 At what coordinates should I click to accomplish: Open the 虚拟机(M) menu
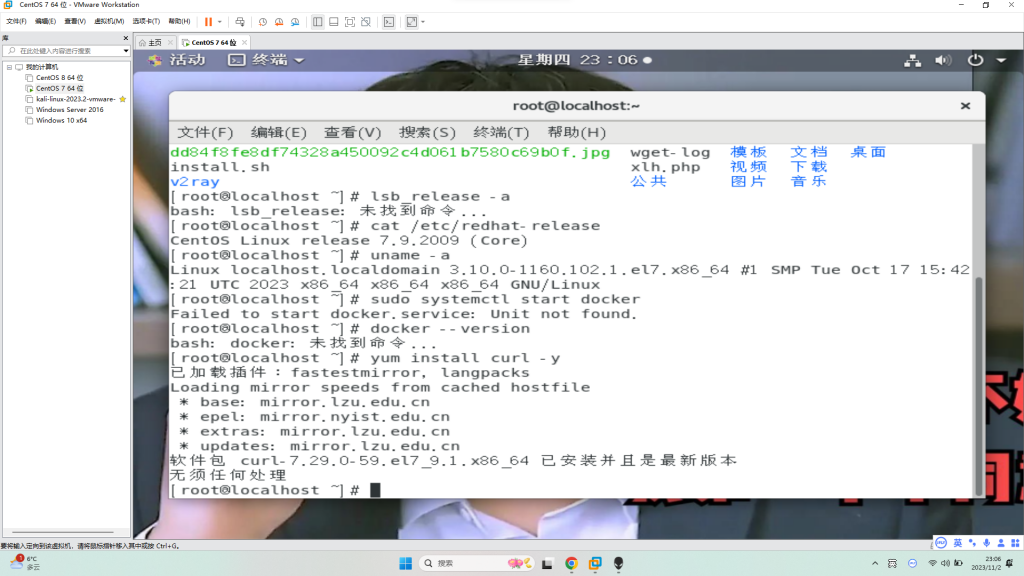click(x=109, y=21)
